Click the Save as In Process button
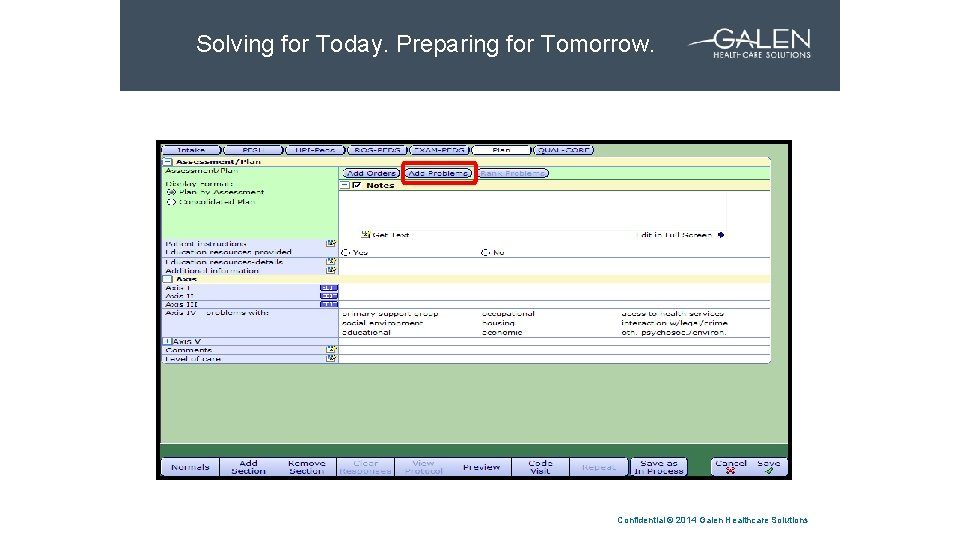This screenshot has width=960, height=540. [659, 467]
